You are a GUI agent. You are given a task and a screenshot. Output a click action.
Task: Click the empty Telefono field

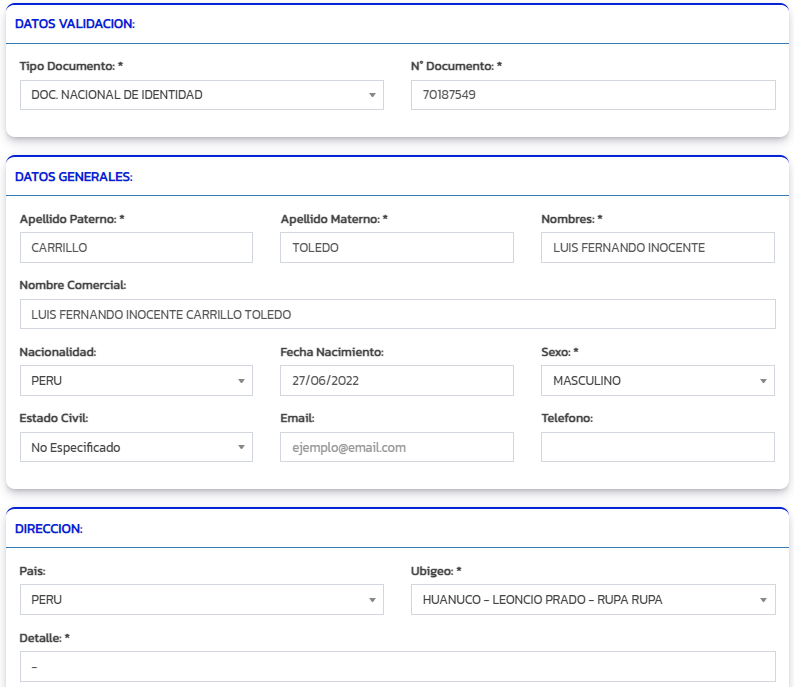(658, 447)
